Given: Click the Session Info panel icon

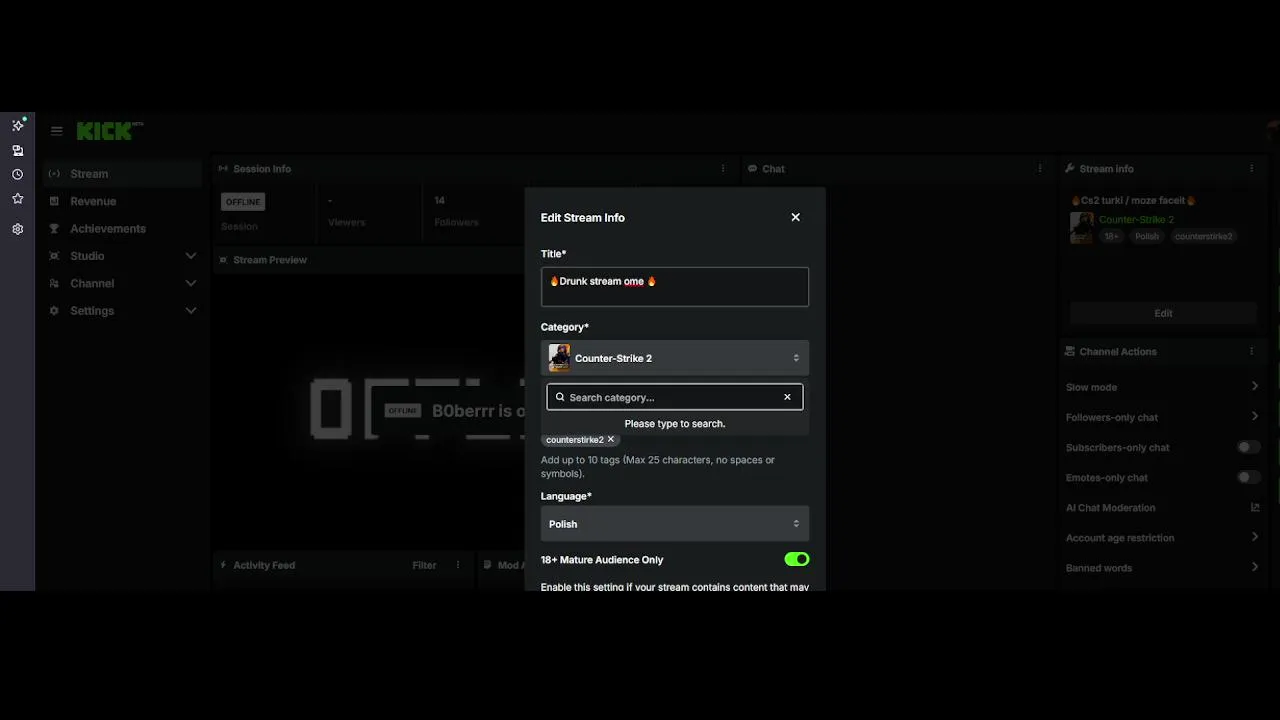Looking at the screenshot, I should click(x=223, y=169).
